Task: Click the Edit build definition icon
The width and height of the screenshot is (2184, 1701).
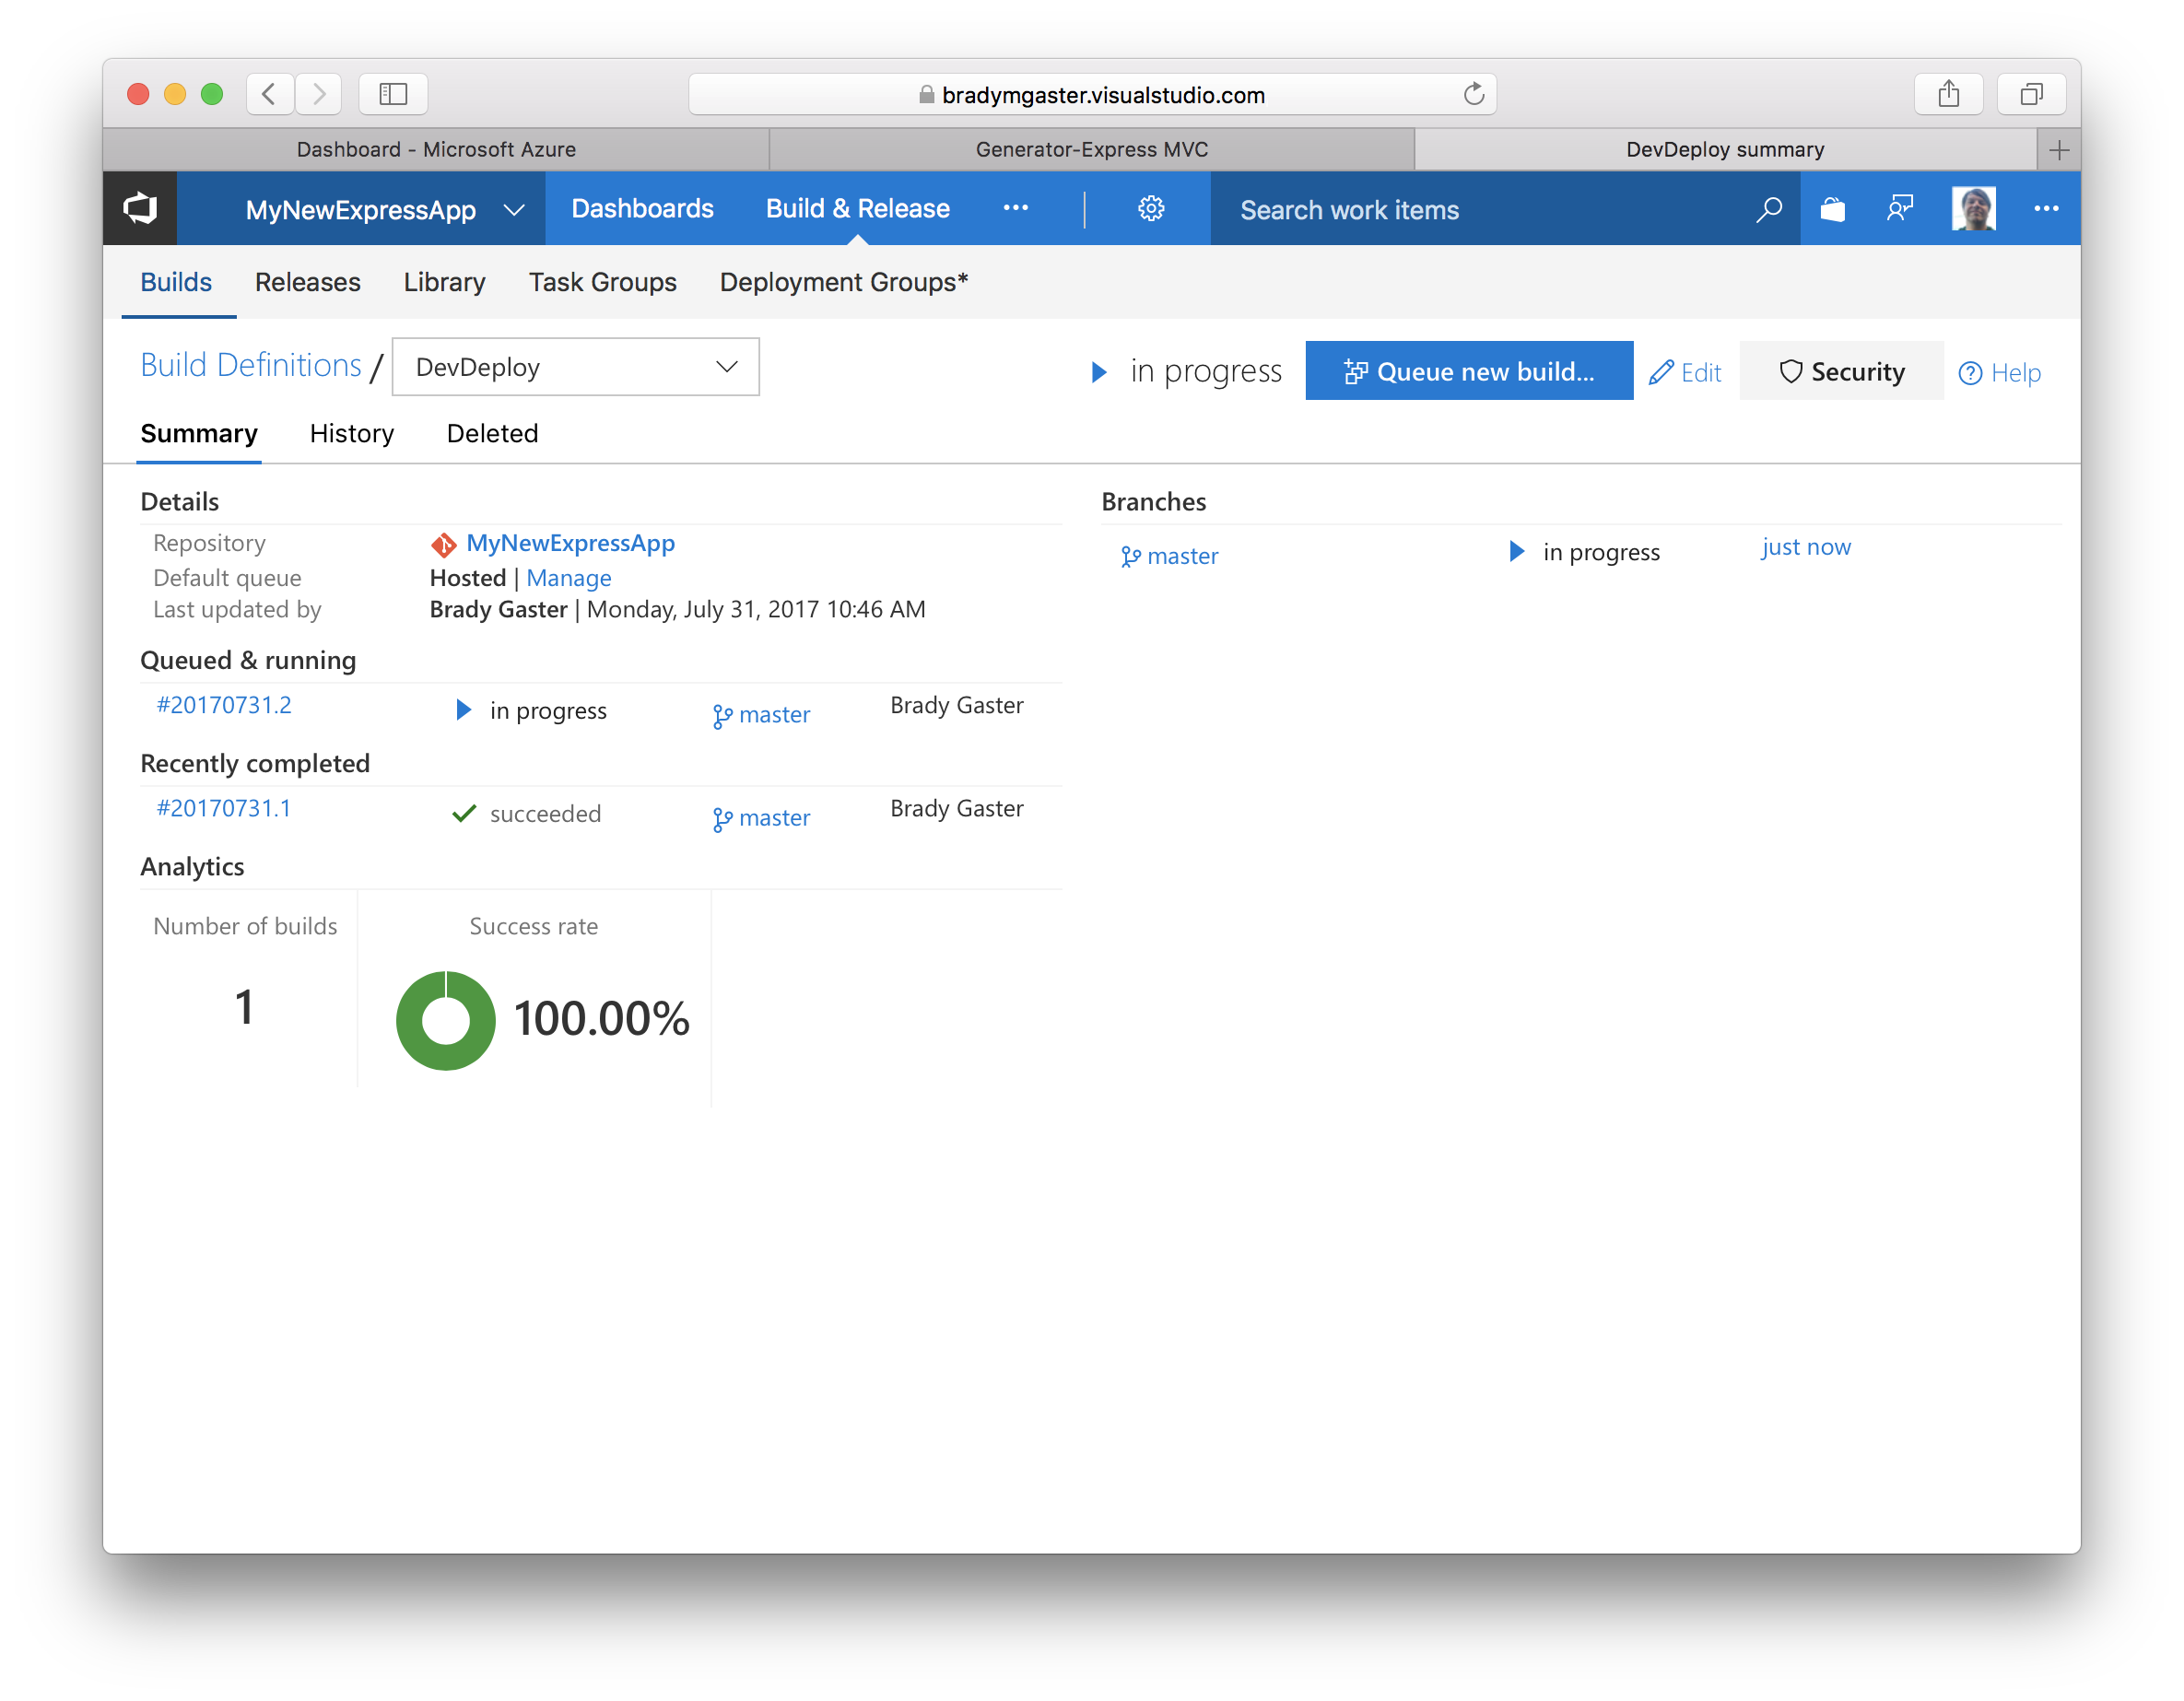Action: 1685,372
